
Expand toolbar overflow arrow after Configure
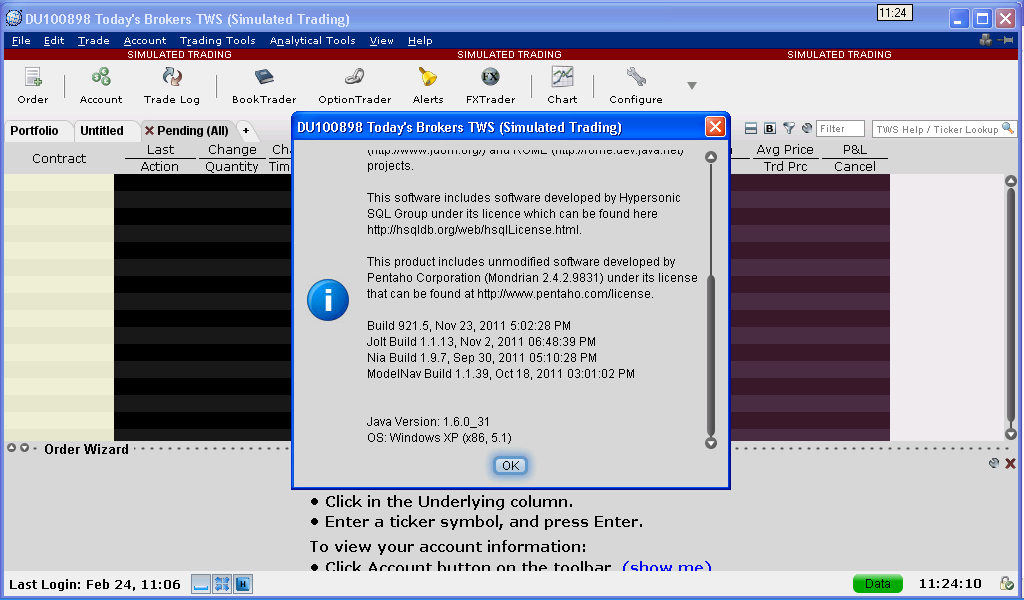(x=692, y=86)
